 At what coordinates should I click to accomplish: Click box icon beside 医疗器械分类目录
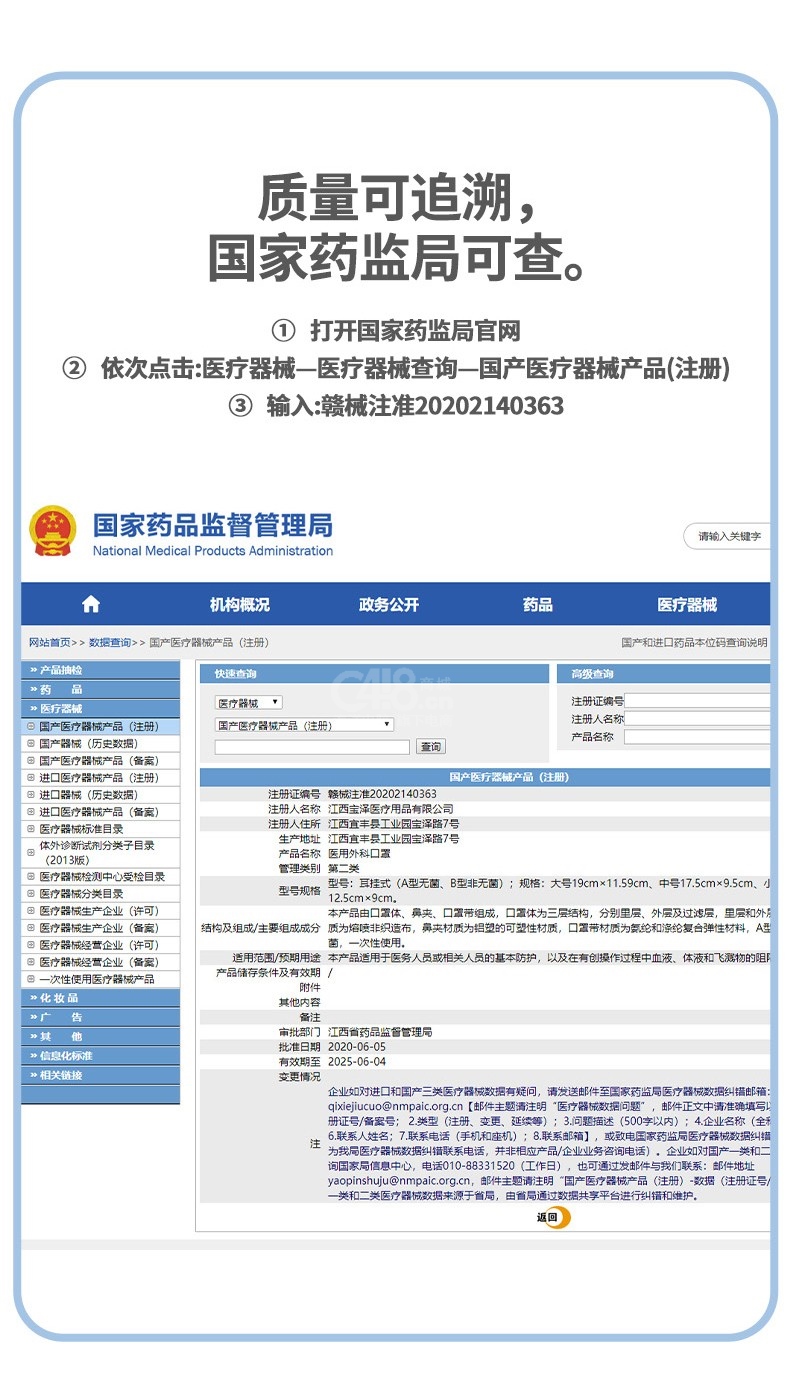31,894
